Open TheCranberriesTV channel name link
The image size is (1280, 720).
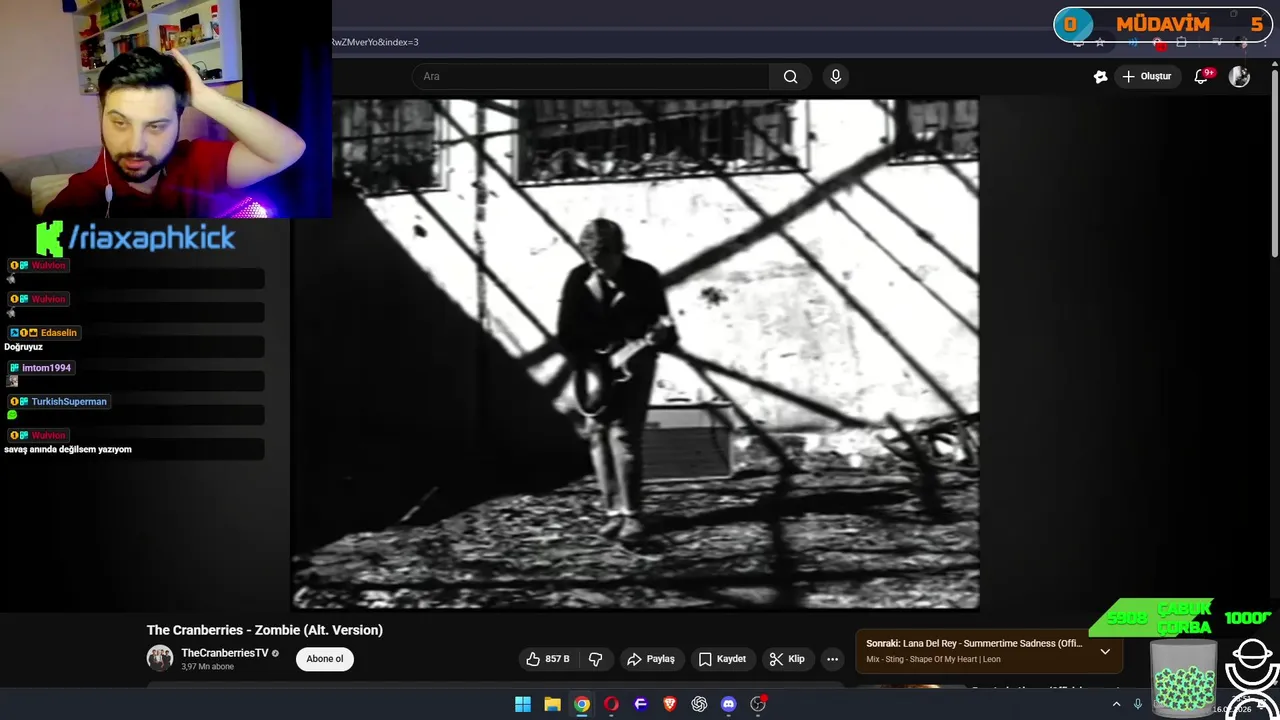[224, 653]
